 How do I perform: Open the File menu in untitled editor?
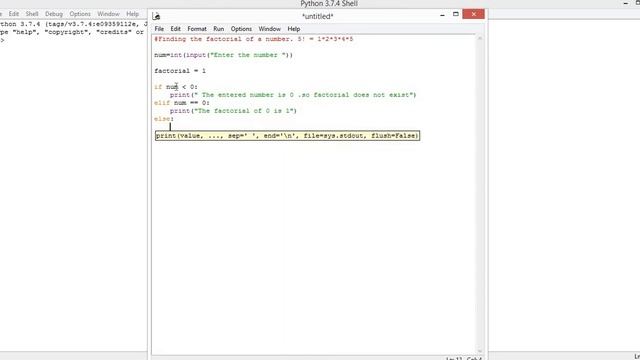[159, 29]
